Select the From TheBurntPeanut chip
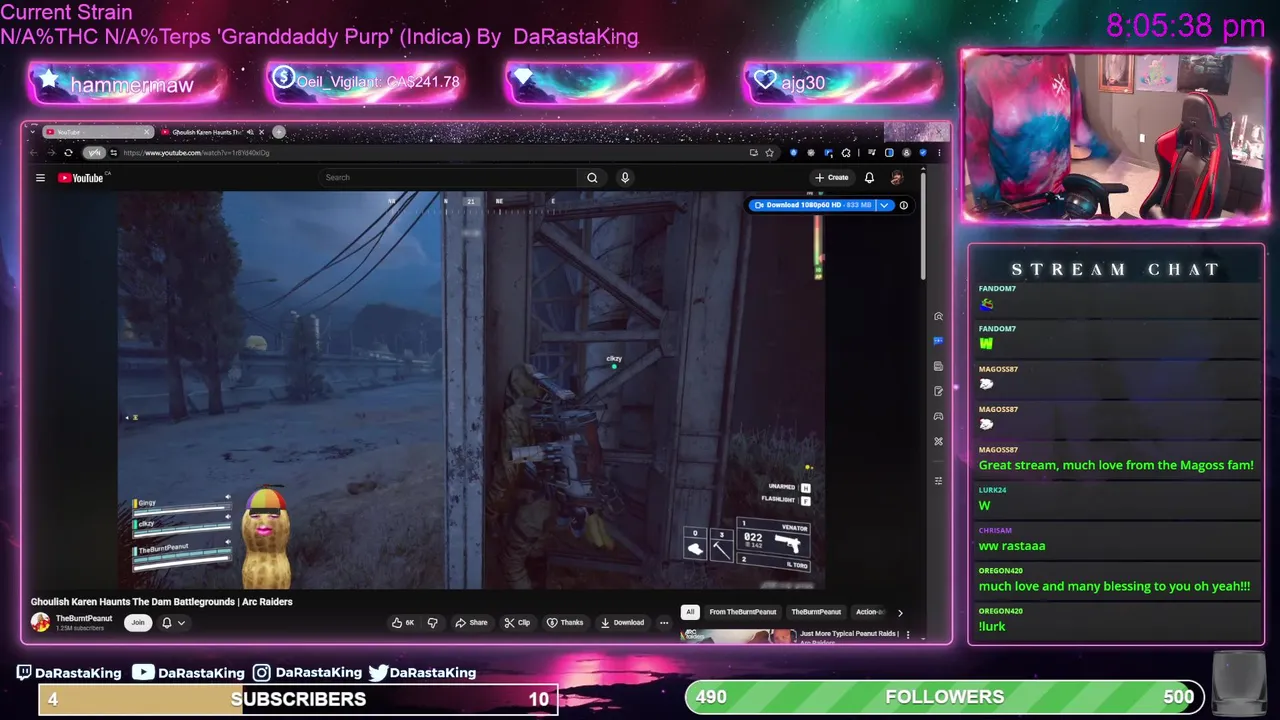This screenshot has height=720, width=1280. pyautogui.click(x=743, y=612)
